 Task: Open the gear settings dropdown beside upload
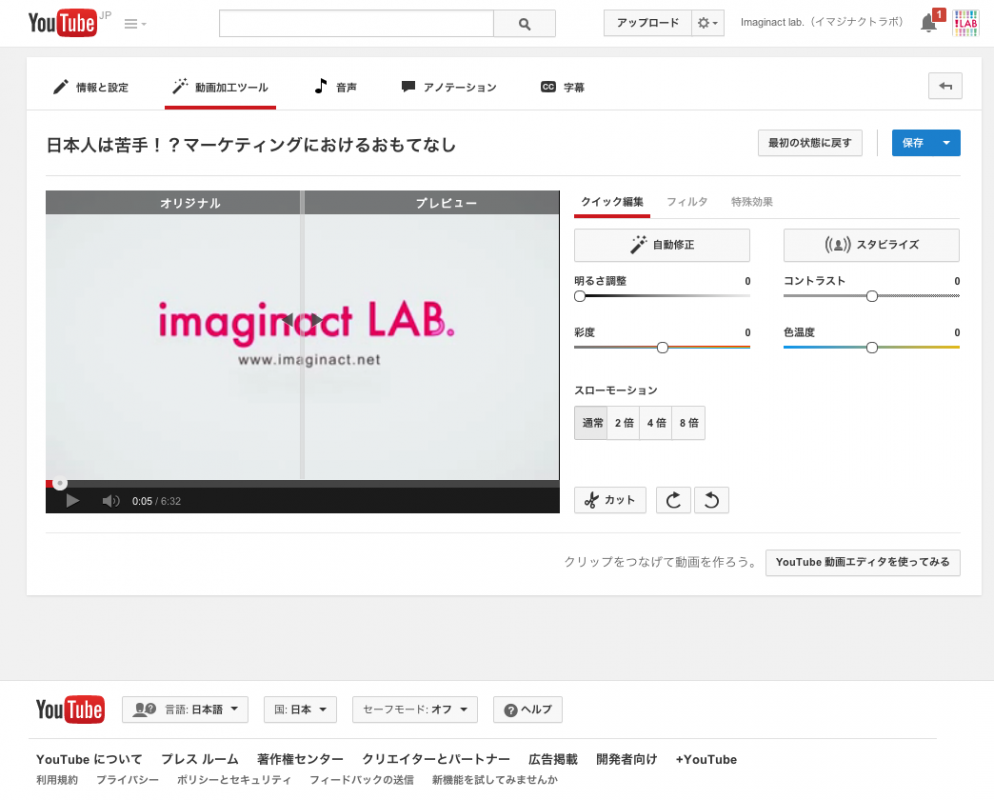pos(707,23)
